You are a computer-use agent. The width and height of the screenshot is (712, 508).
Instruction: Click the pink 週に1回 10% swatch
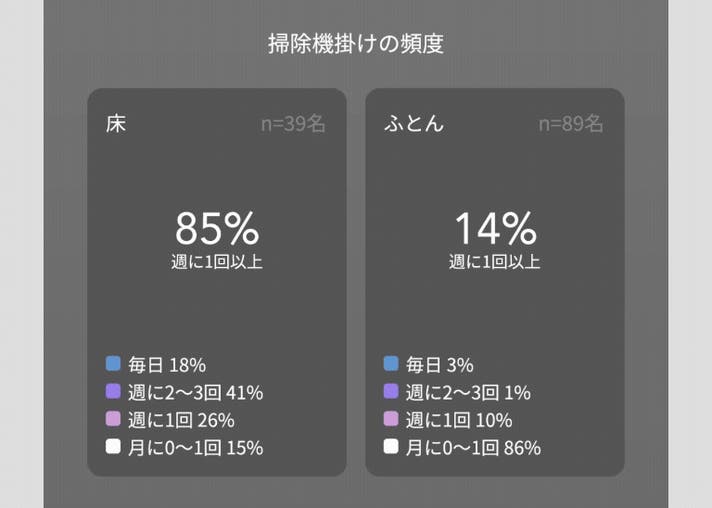pyautogui.click(x=391, y=419)
